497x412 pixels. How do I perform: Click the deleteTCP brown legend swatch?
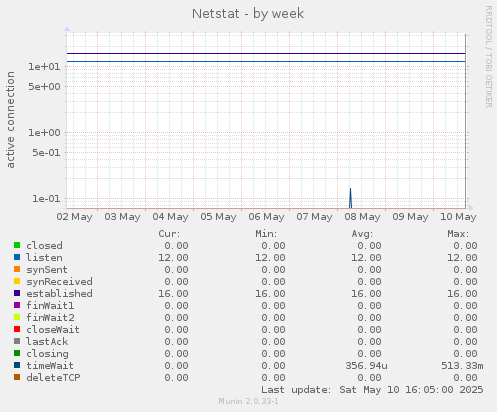17,377
